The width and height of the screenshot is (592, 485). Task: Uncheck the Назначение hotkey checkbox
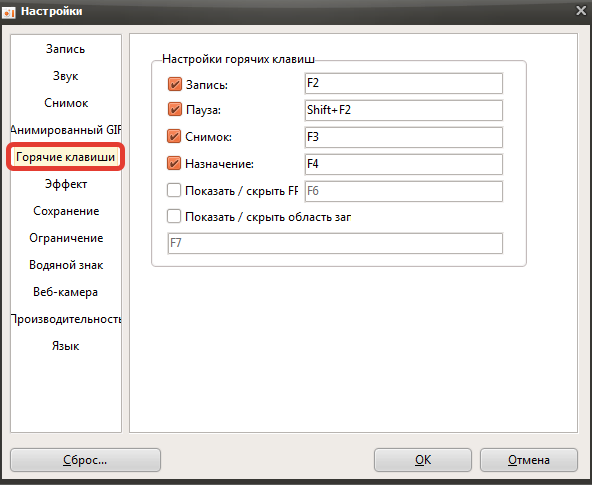(174, 163)
